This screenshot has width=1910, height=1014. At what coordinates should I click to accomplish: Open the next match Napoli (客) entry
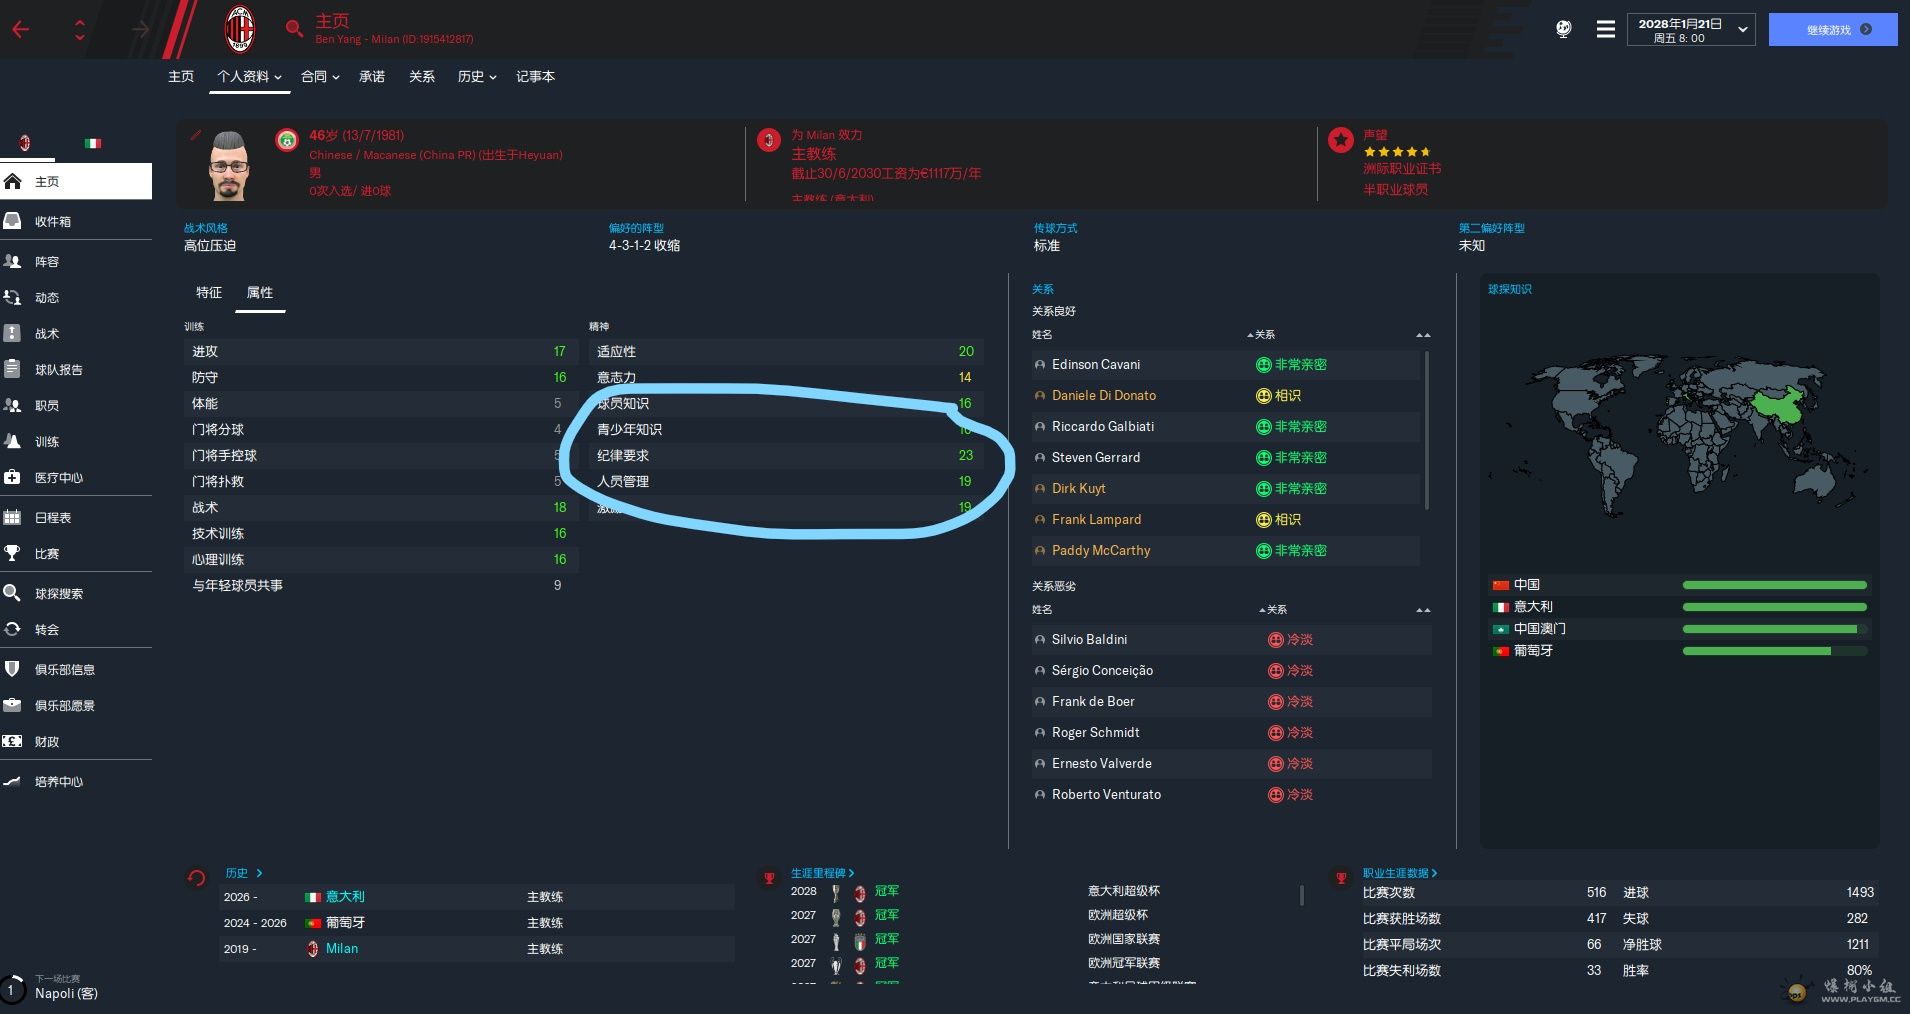66,993
